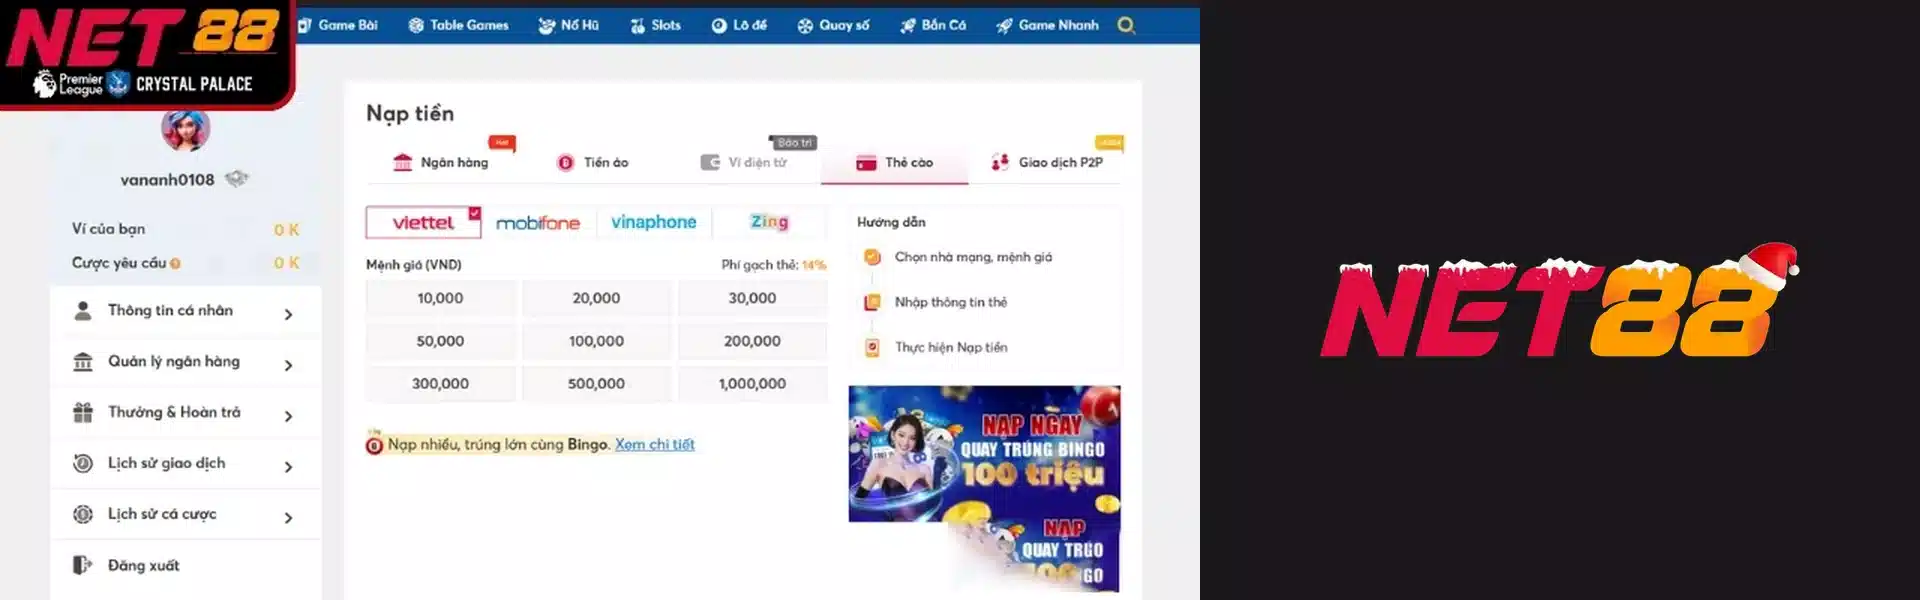This screenshot has width=1920, height=600.
Task: Switch to Ngân hàng deposit tab
Action: click(441, 162)
